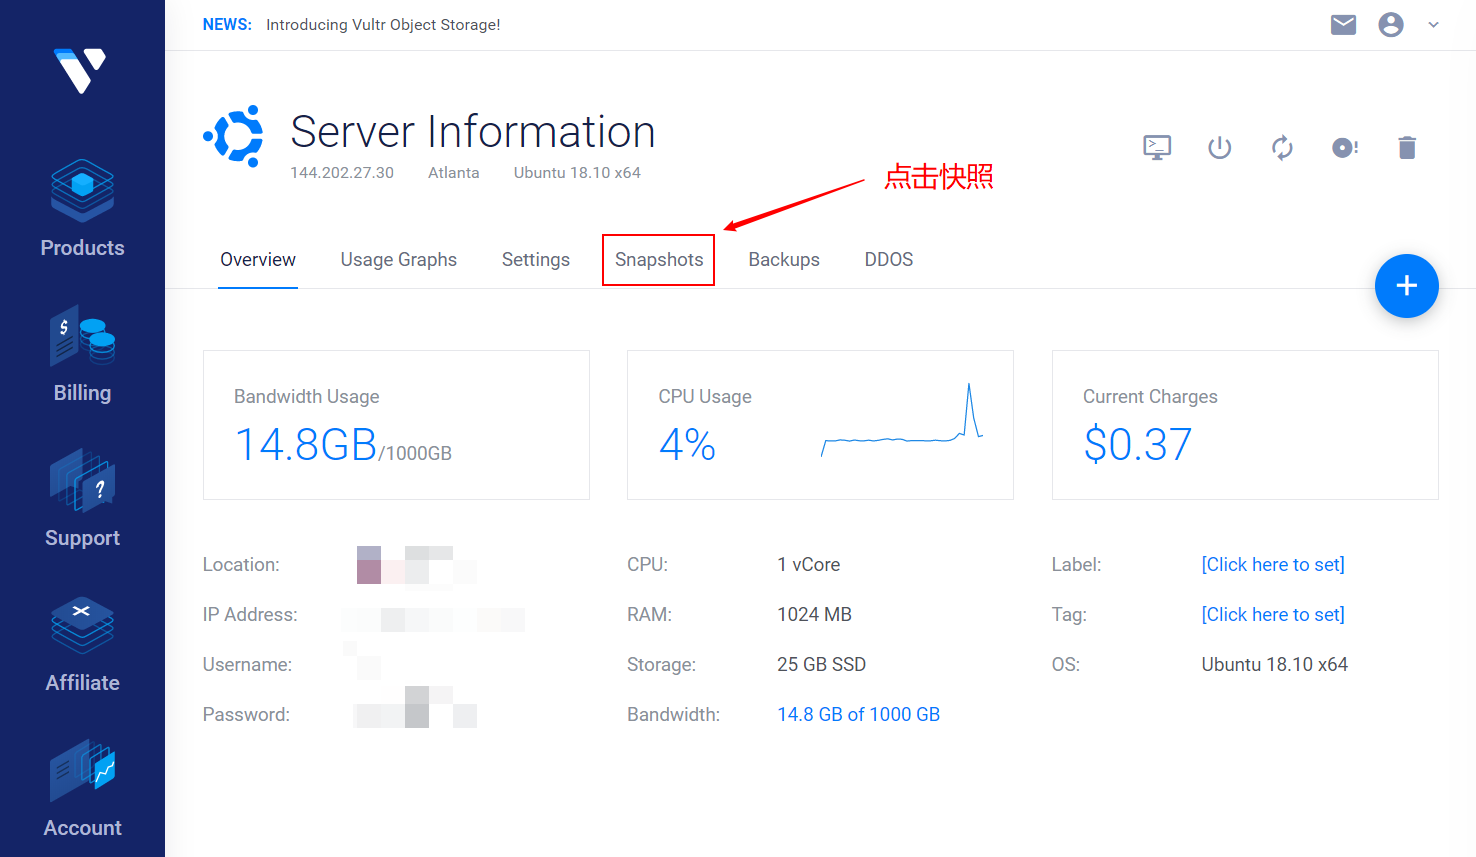The image size is (1476, 857).
Task: Open the Settings tab
Action: point(535,260)
